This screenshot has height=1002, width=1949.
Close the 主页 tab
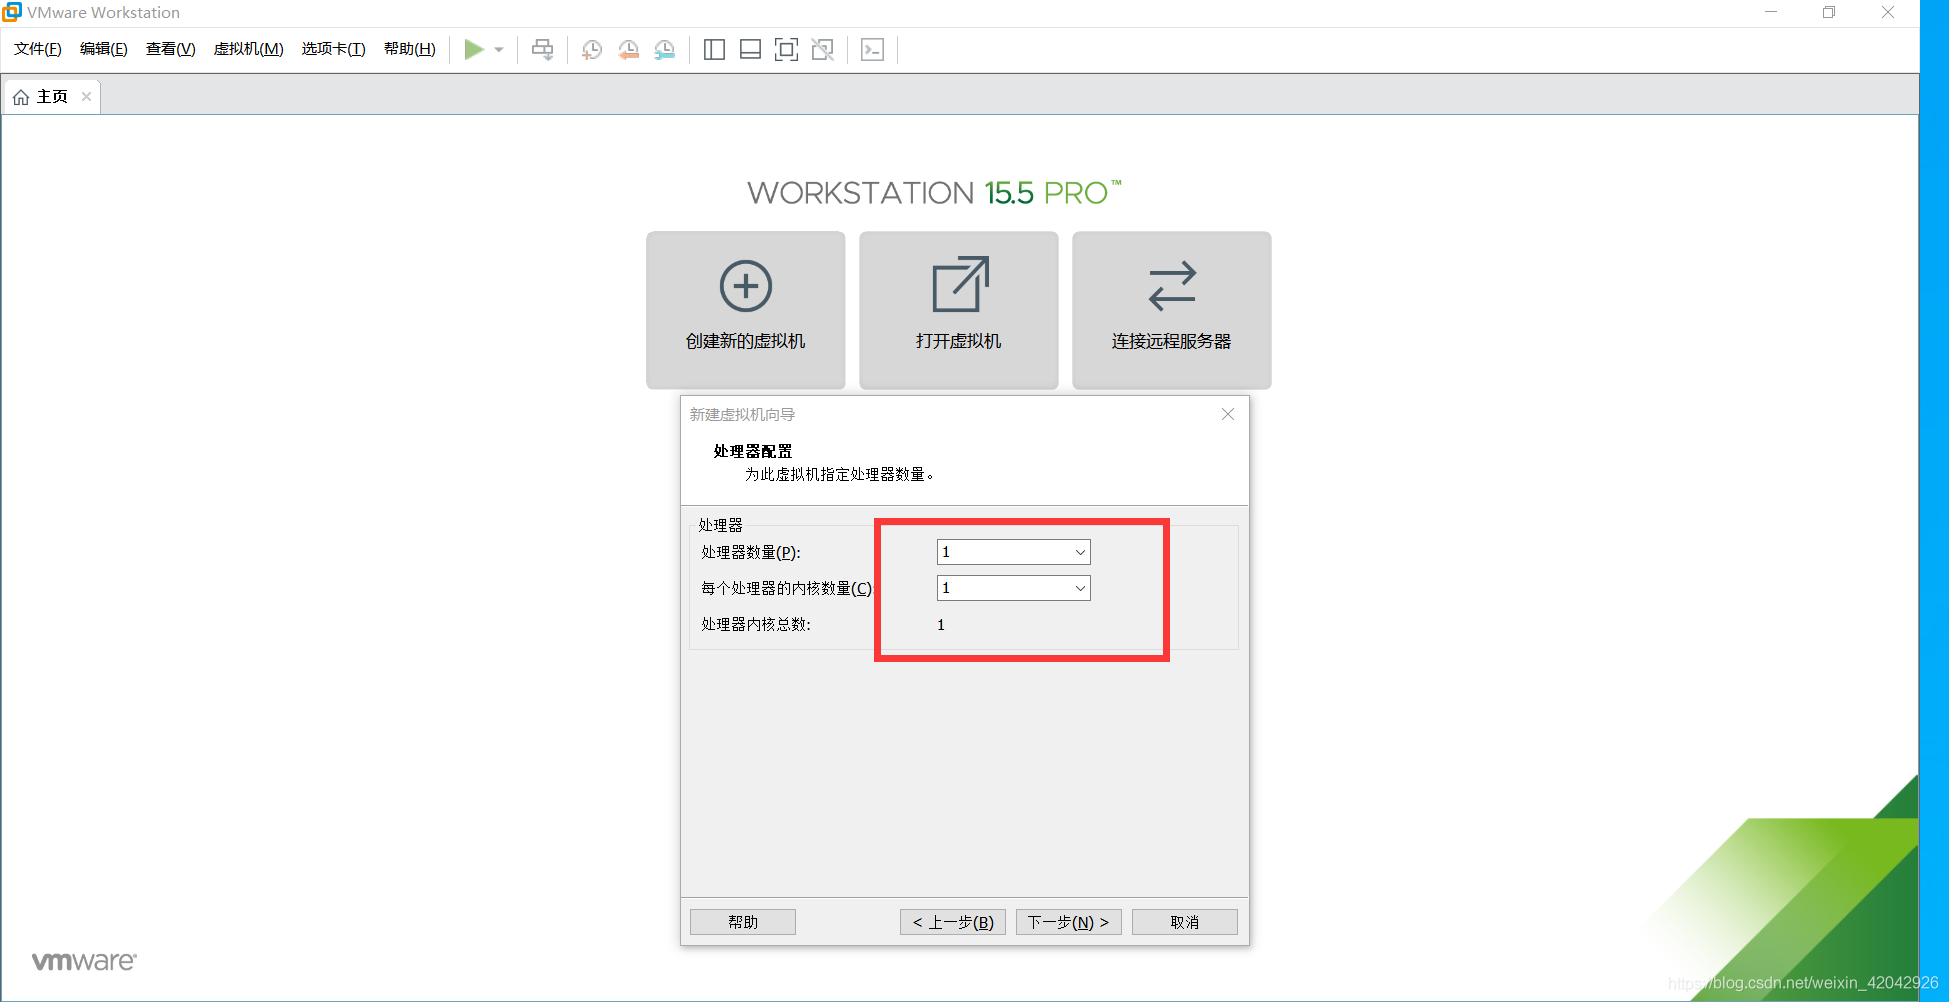point(87,96)
